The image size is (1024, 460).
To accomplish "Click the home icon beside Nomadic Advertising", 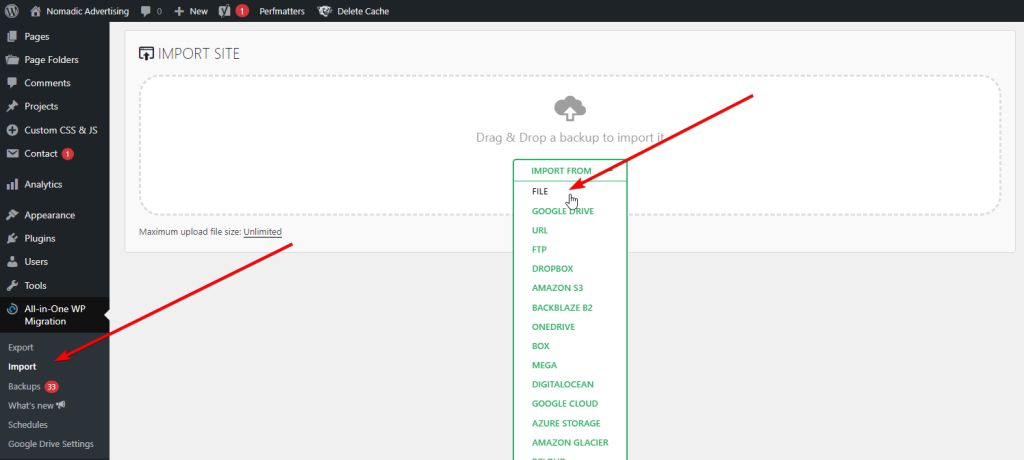I will 36,11.
